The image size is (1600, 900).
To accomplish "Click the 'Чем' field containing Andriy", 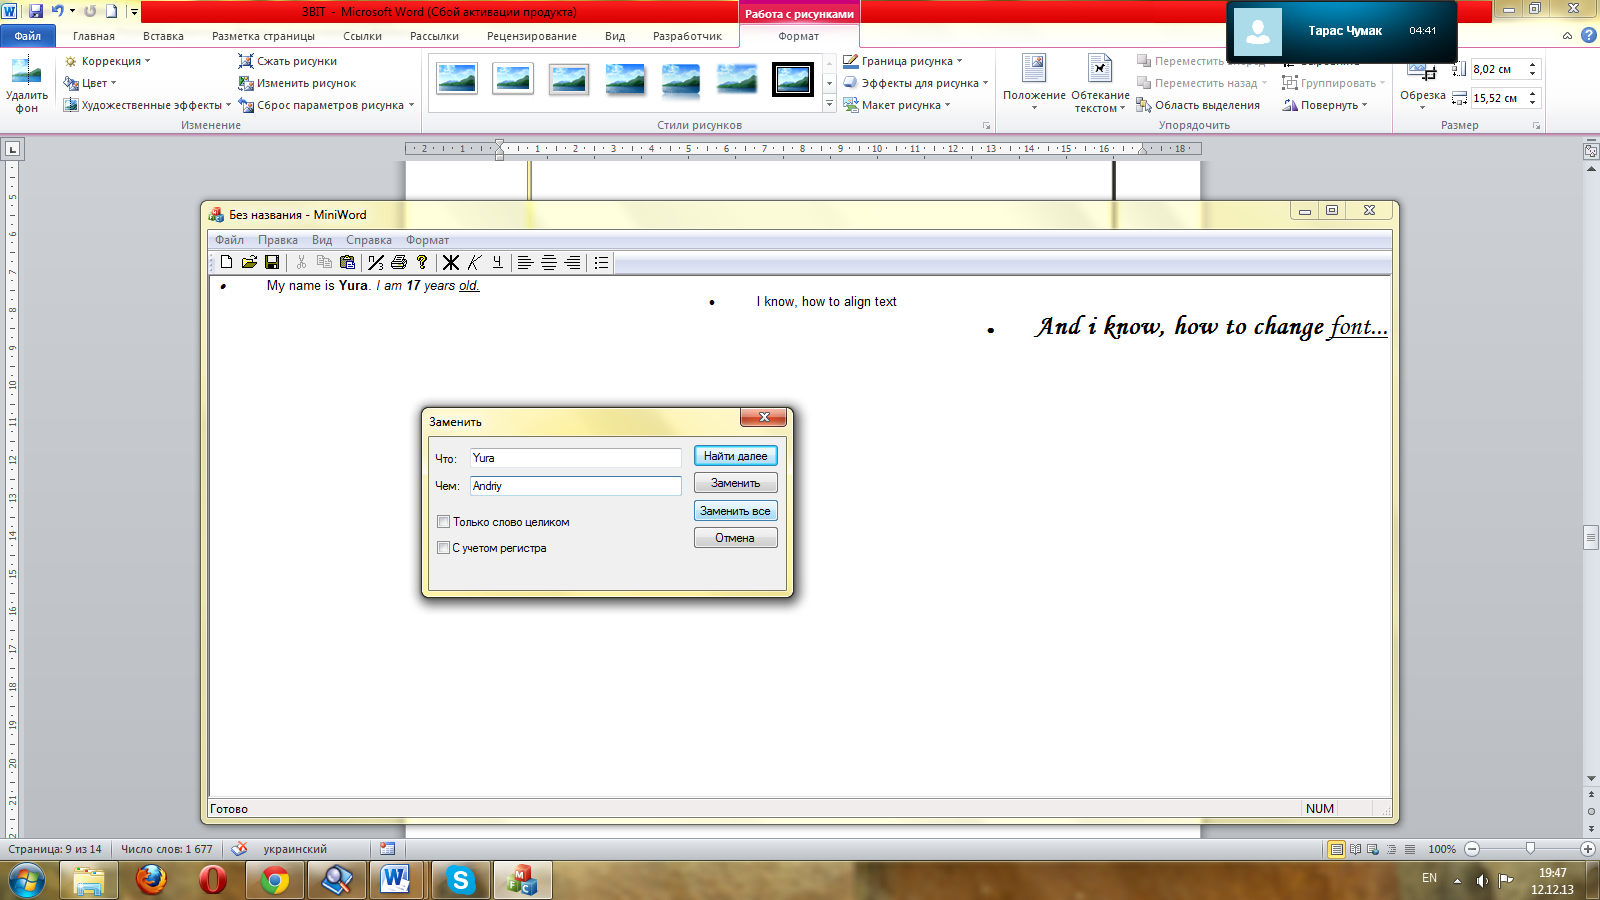I will [575, 486].
